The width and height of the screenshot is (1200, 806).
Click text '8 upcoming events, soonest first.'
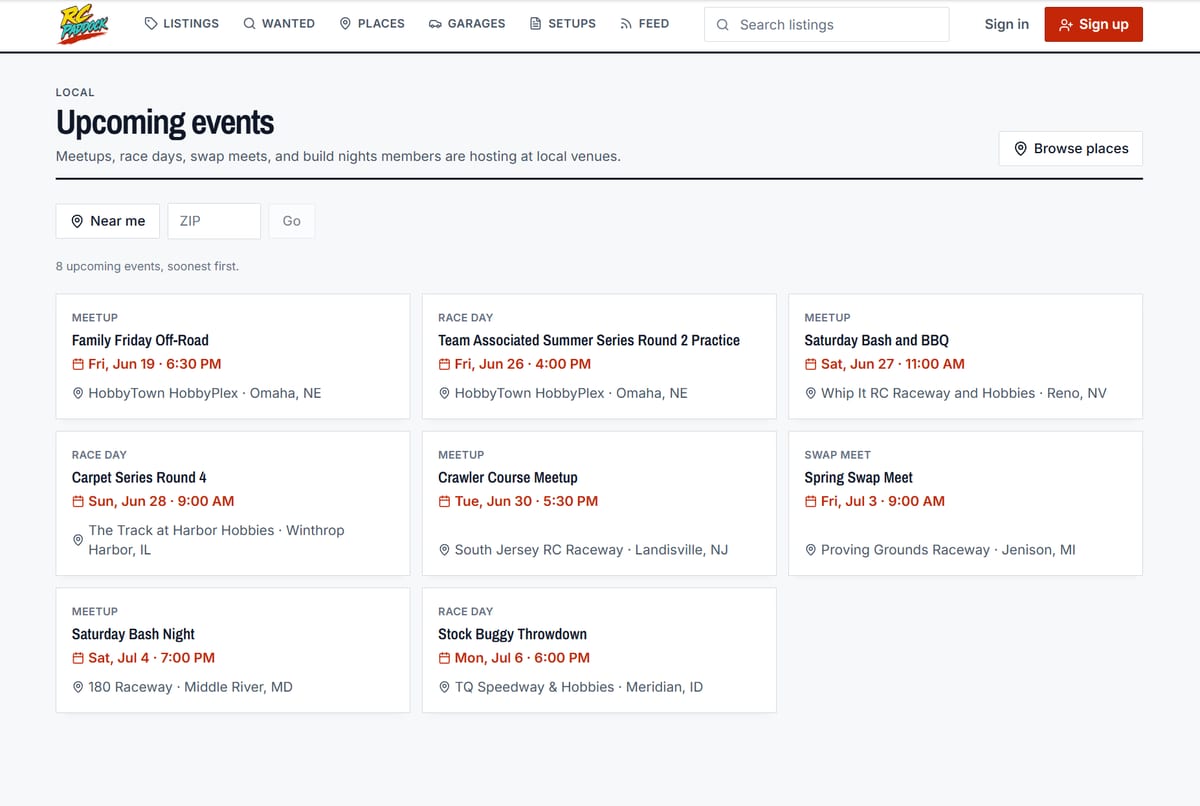point(147,267)
